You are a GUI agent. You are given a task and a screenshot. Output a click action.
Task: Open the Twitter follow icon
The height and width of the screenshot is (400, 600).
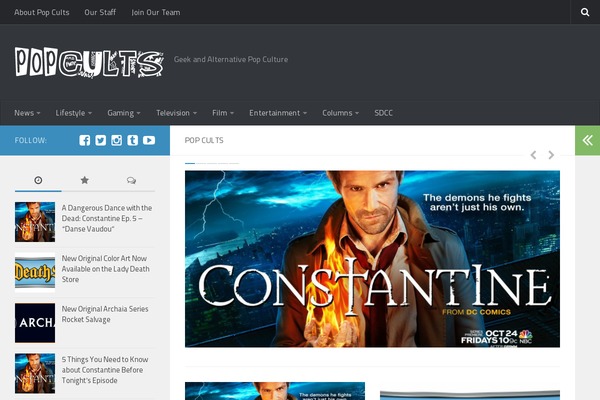click(101, 140)
